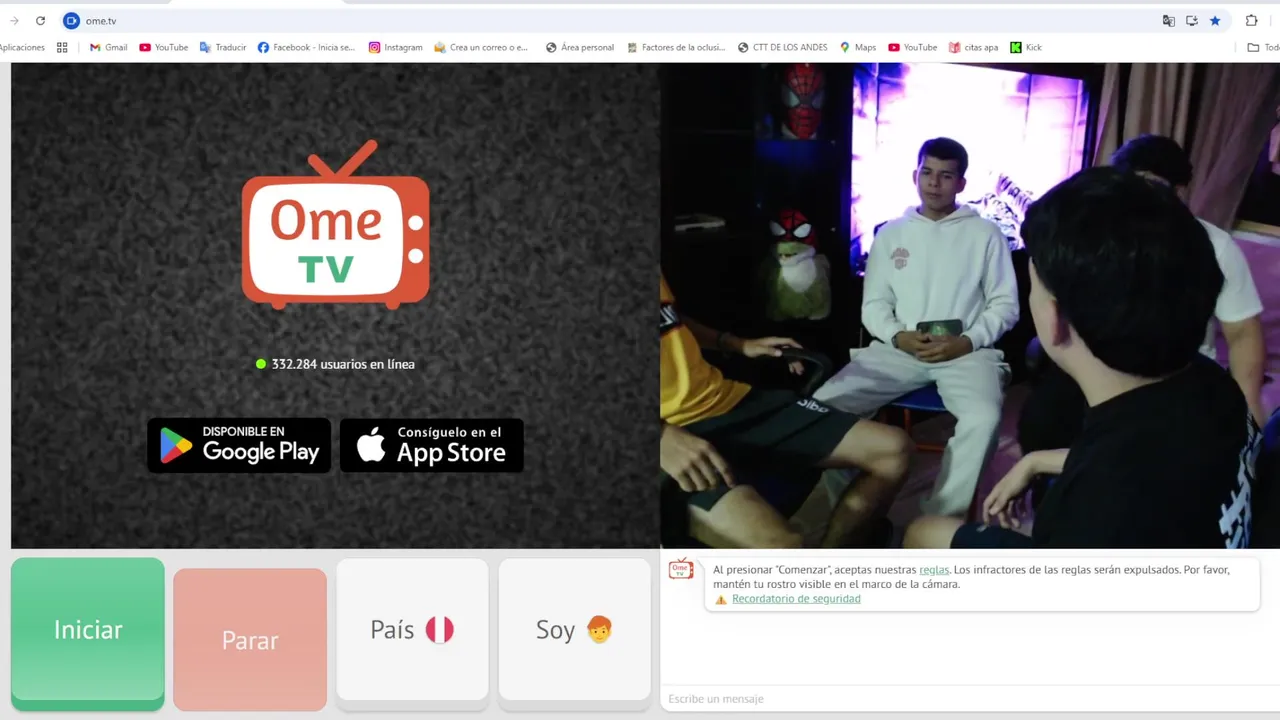Click the Parar button

coord(250,639)
